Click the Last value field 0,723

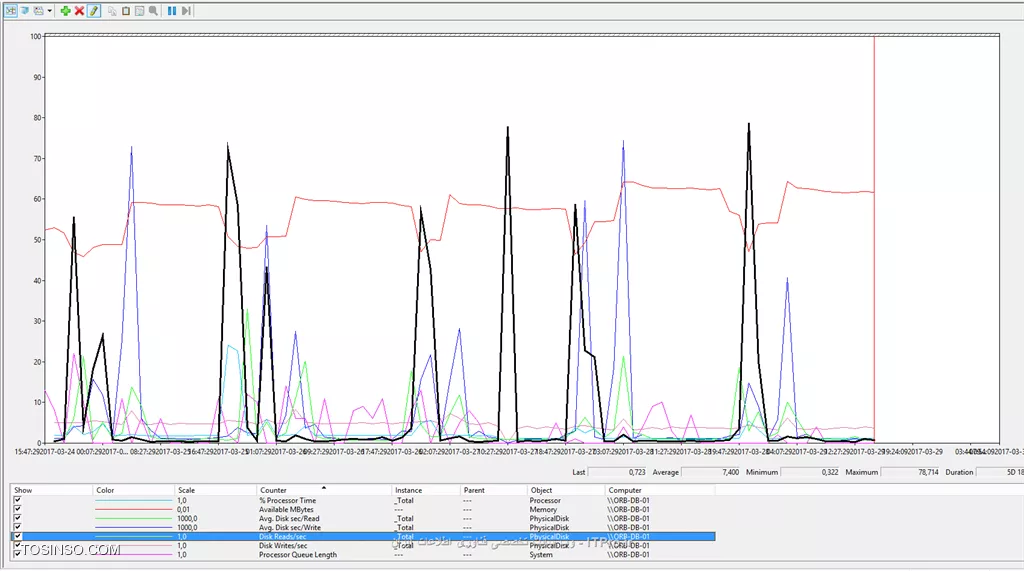tap(617, 472)
